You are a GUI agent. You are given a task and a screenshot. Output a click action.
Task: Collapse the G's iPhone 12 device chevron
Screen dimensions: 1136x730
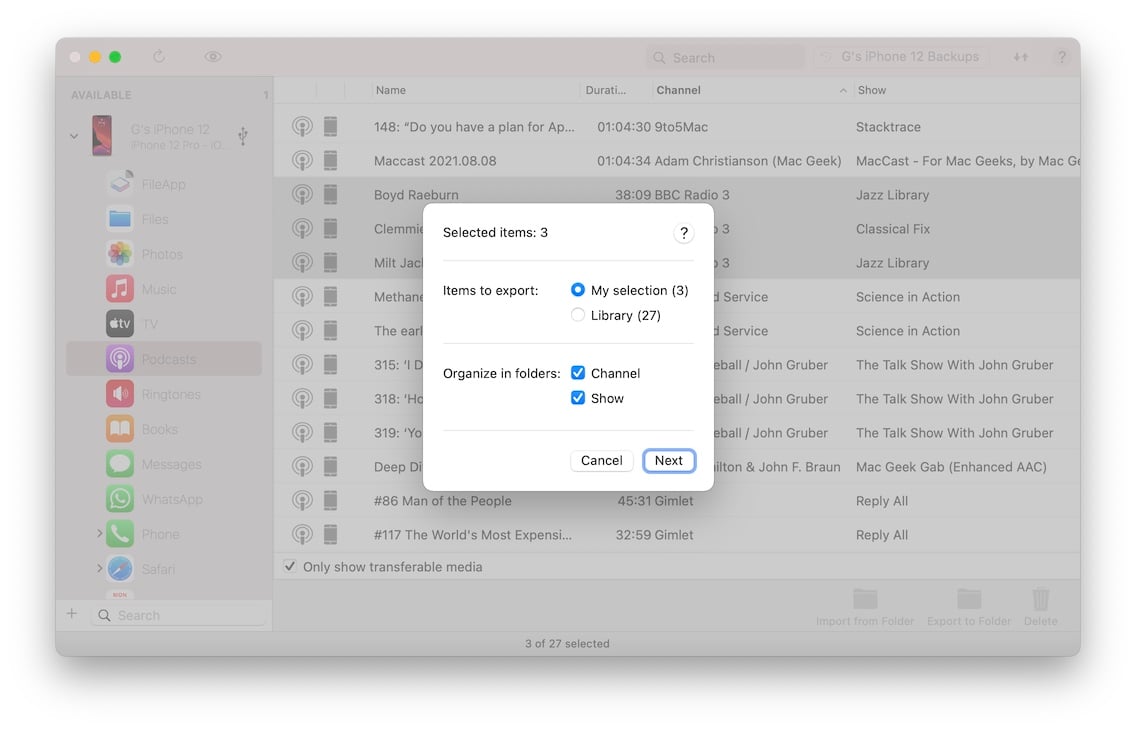point(74,135)
